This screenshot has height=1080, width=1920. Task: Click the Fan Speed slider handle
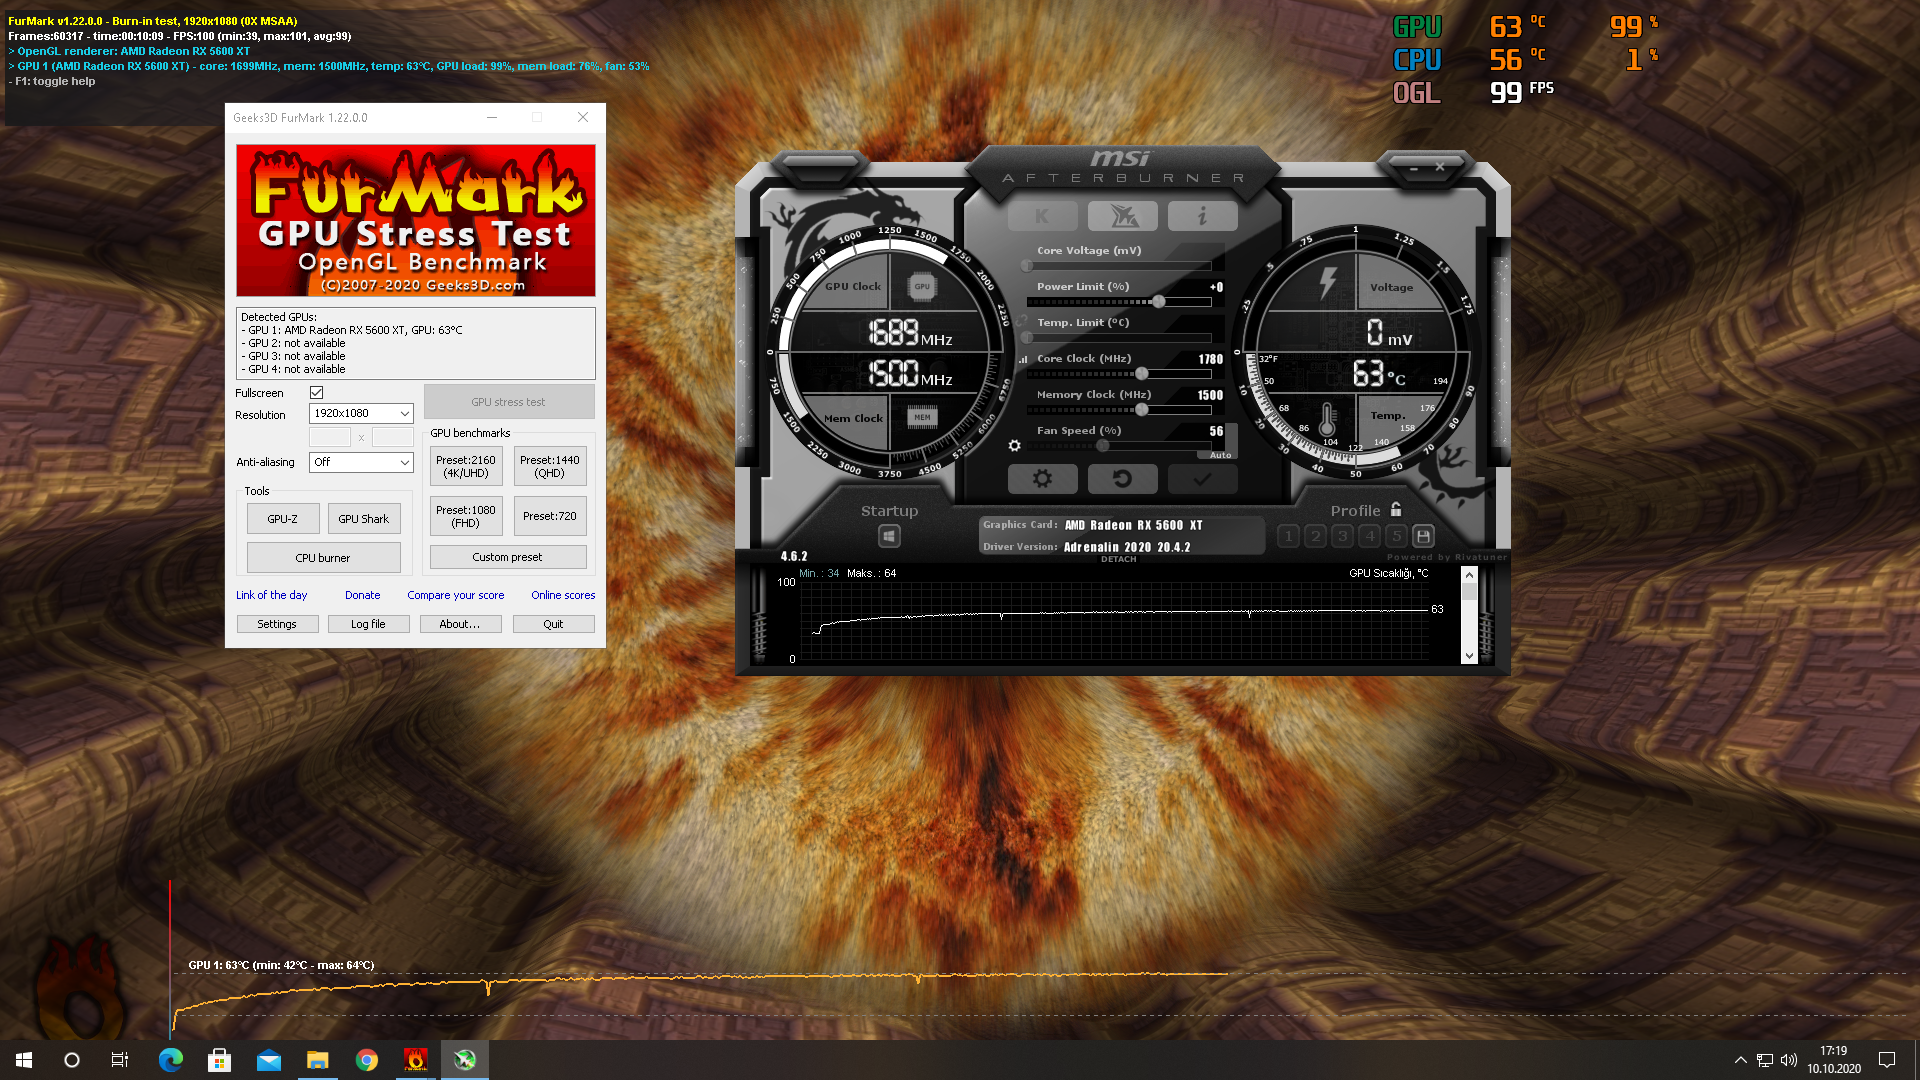pos(1103,446)
